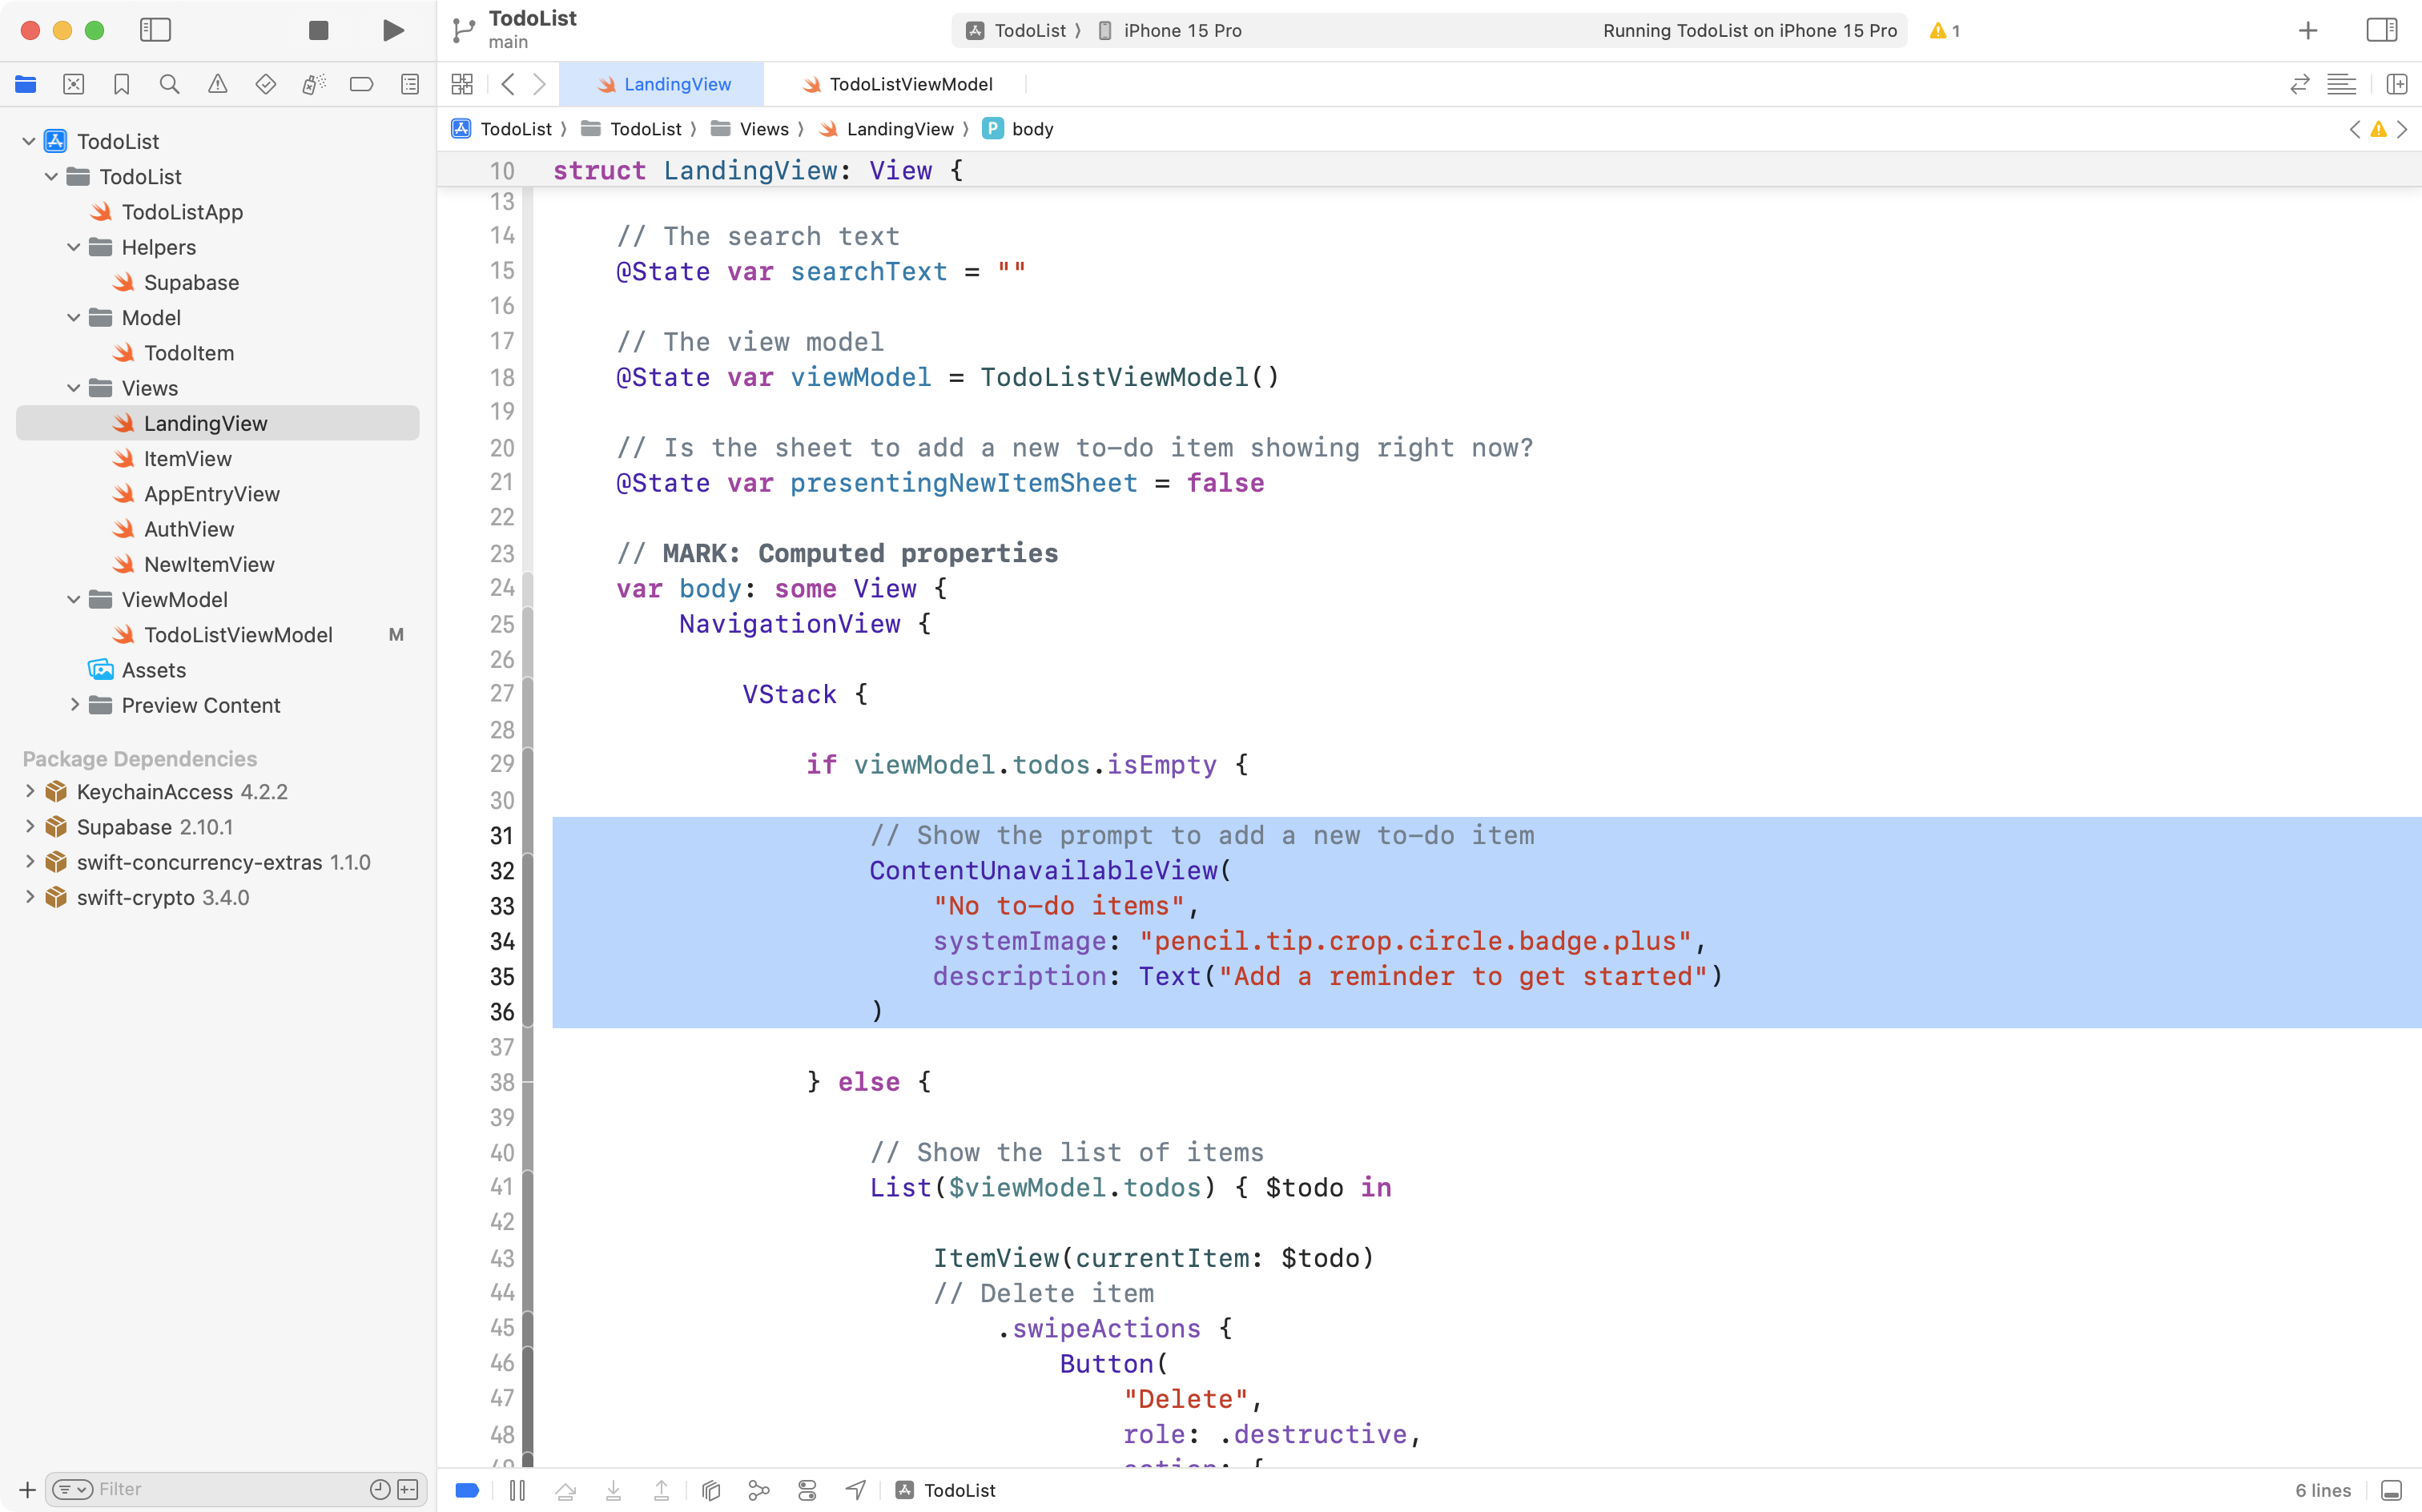This screenshot has height=1512, width=2422.
Task: Toggle breakpoint activation in debug bar
Action: pos(467,1490)
